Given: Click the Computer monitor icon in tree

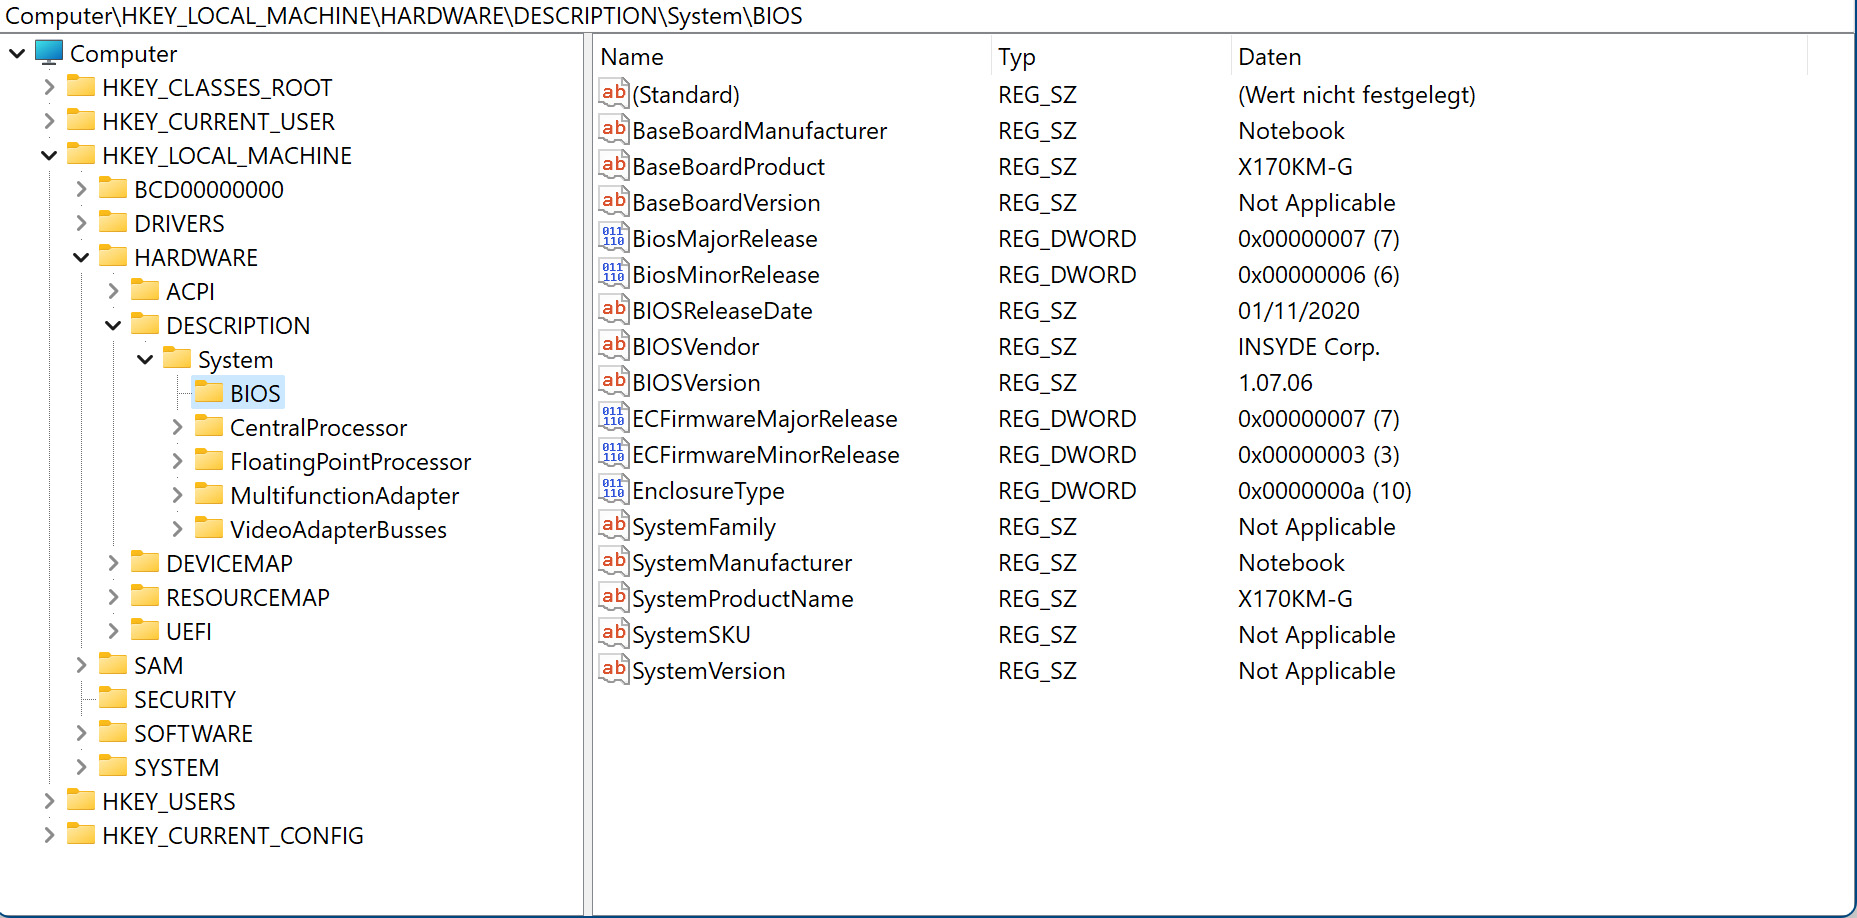Looking at the screenshot, I should click(x=49, y=52).
